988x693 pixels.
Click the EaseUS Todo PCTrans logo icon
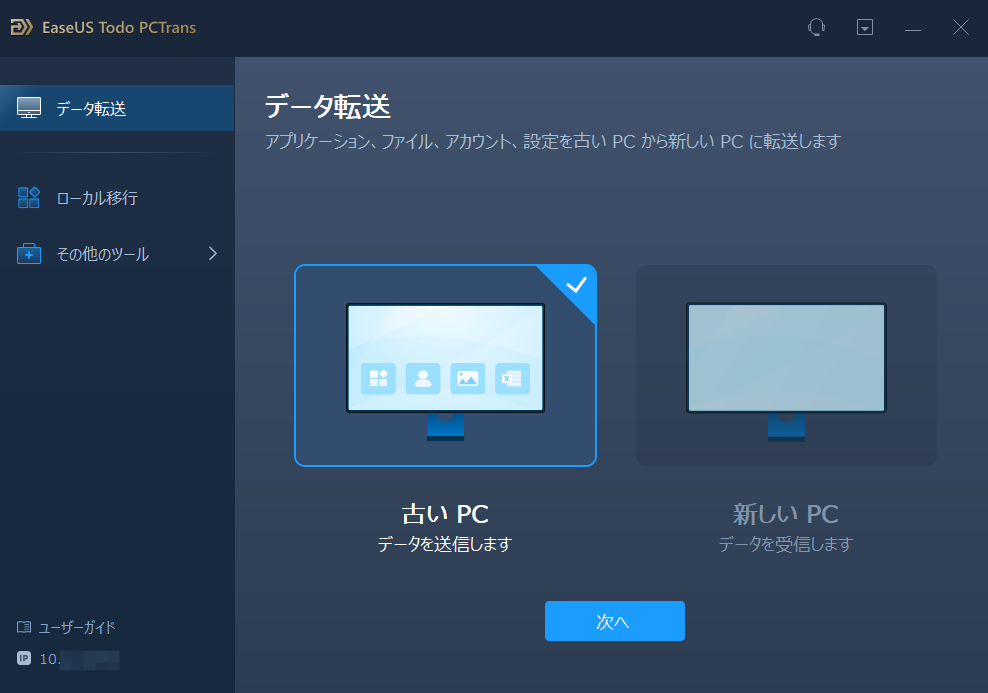pos(20,27)
